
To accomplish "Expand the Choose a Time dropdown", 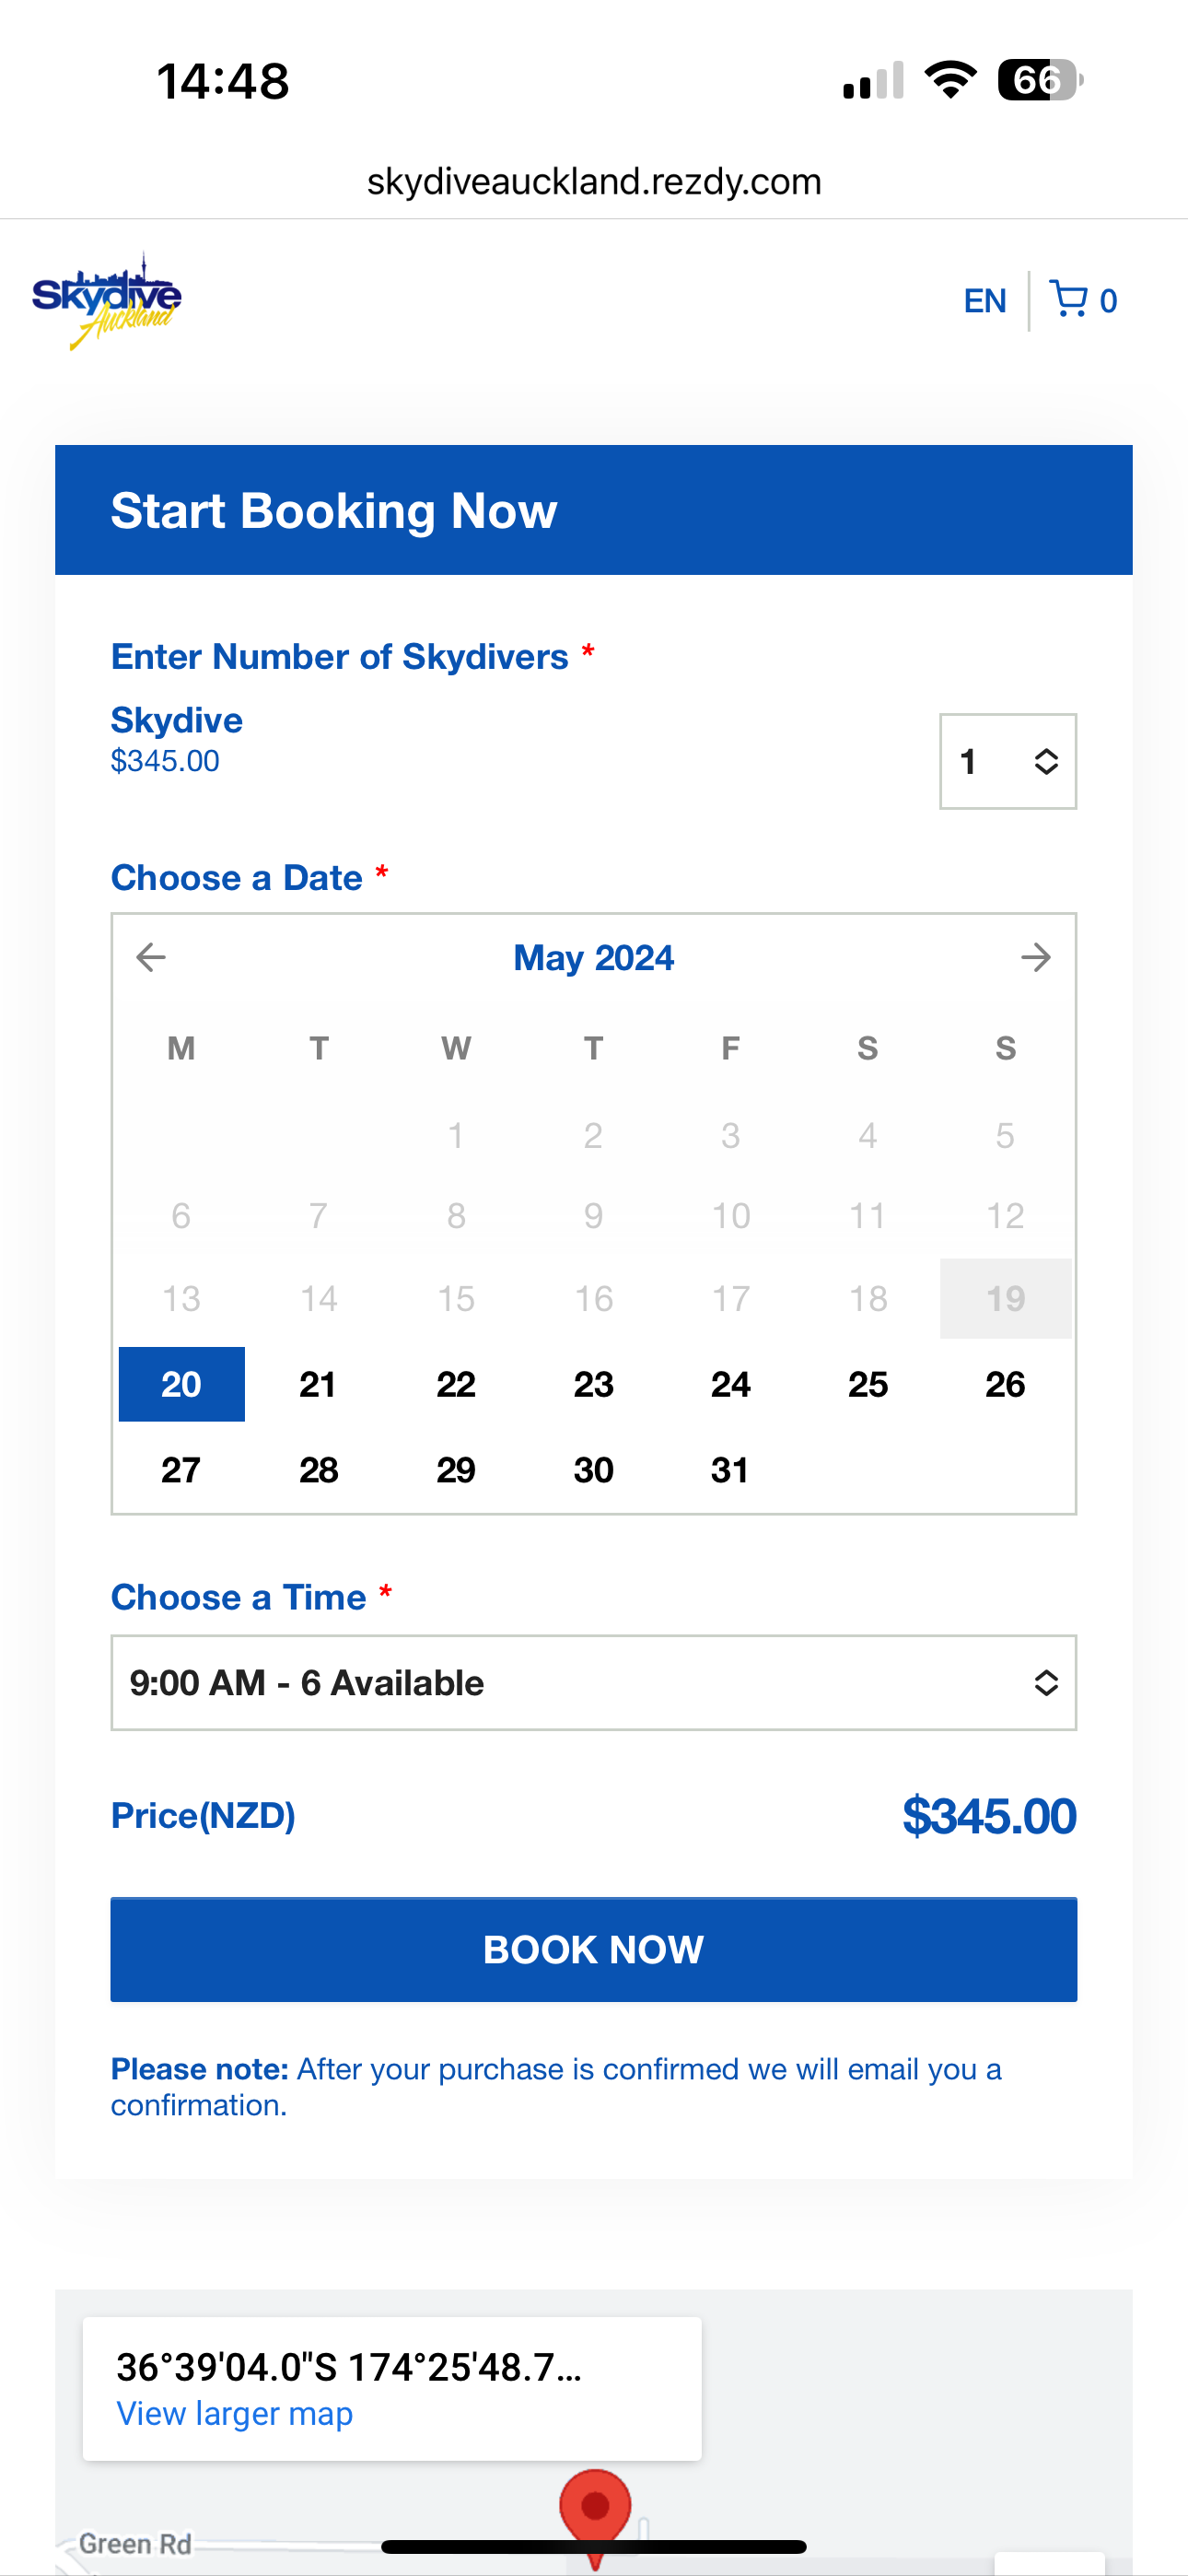I will coord(594,1683).
